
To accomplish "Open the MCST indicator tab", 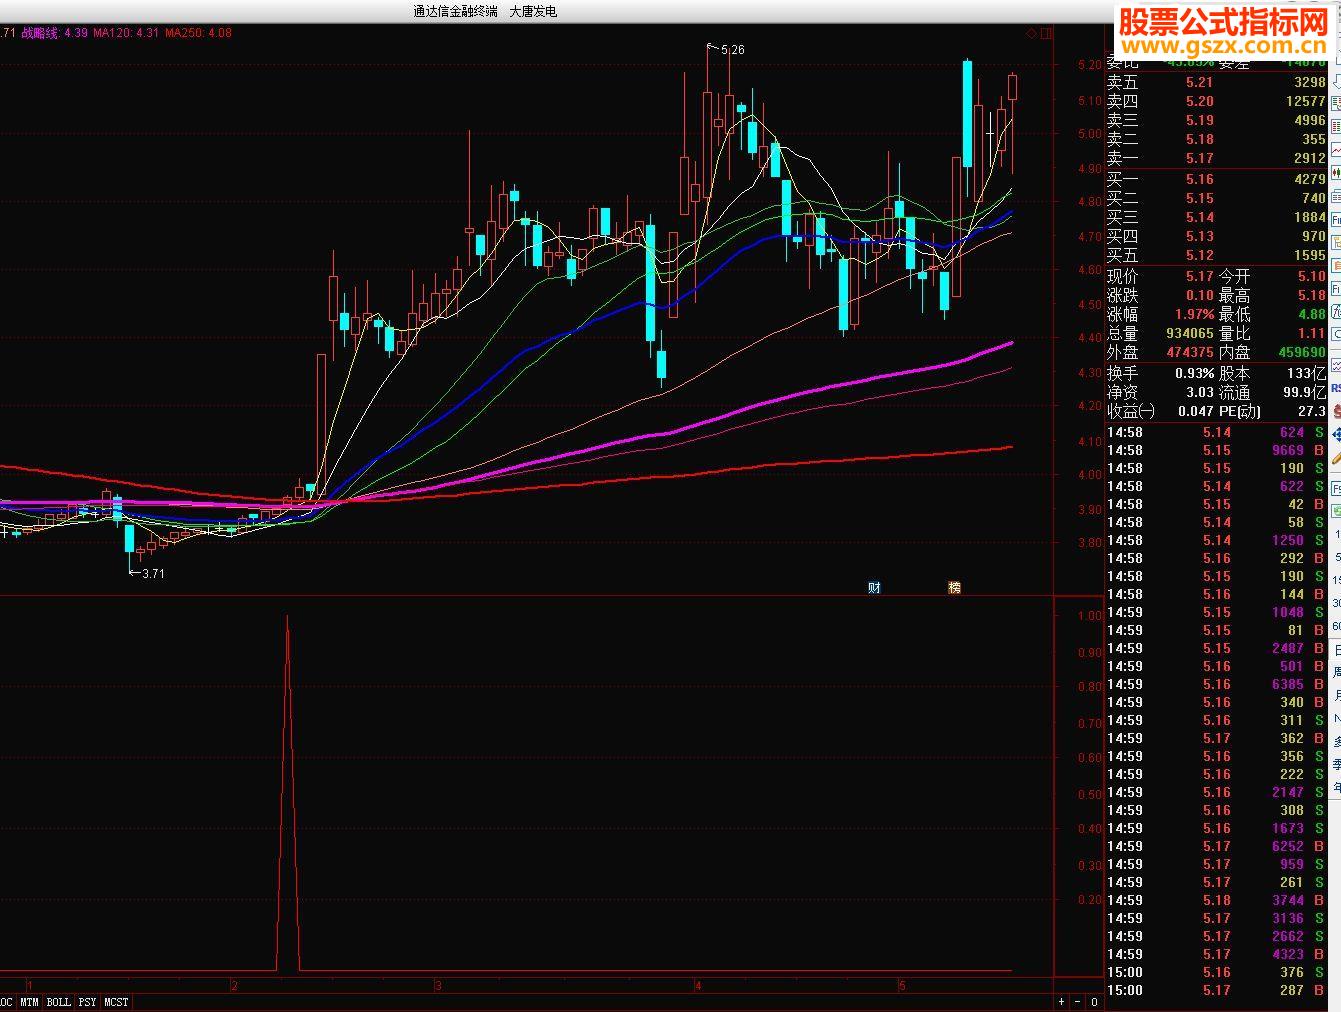I will 116,1001.
